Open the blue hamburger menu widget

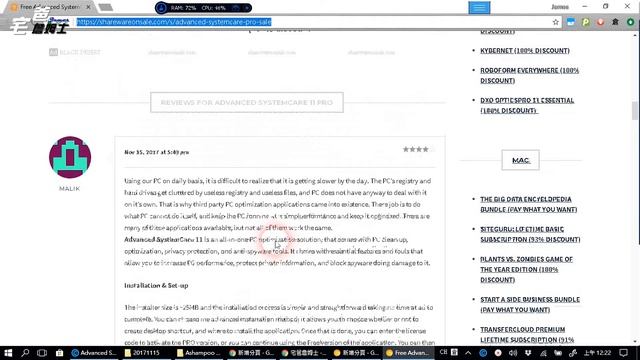[x=479, y=8]
